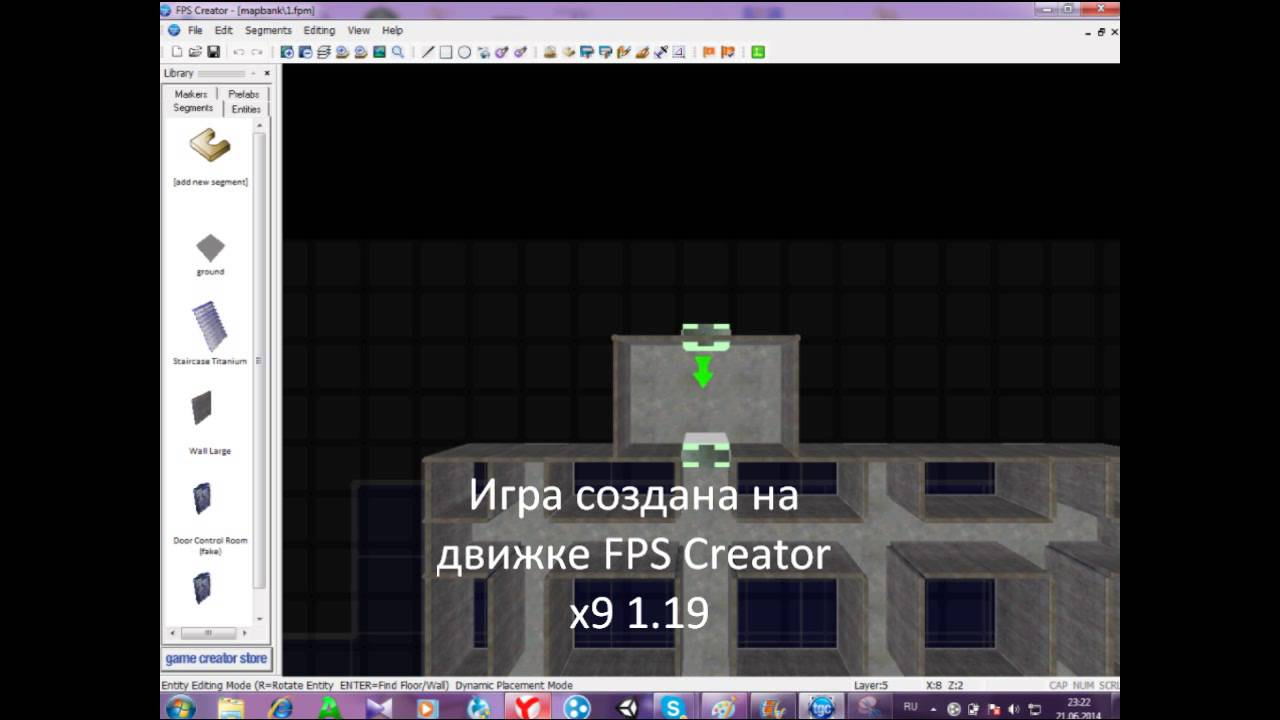Open the Yandex browser taskbar icon
The width and height of the screenshot is (1280, 720).
526,707
